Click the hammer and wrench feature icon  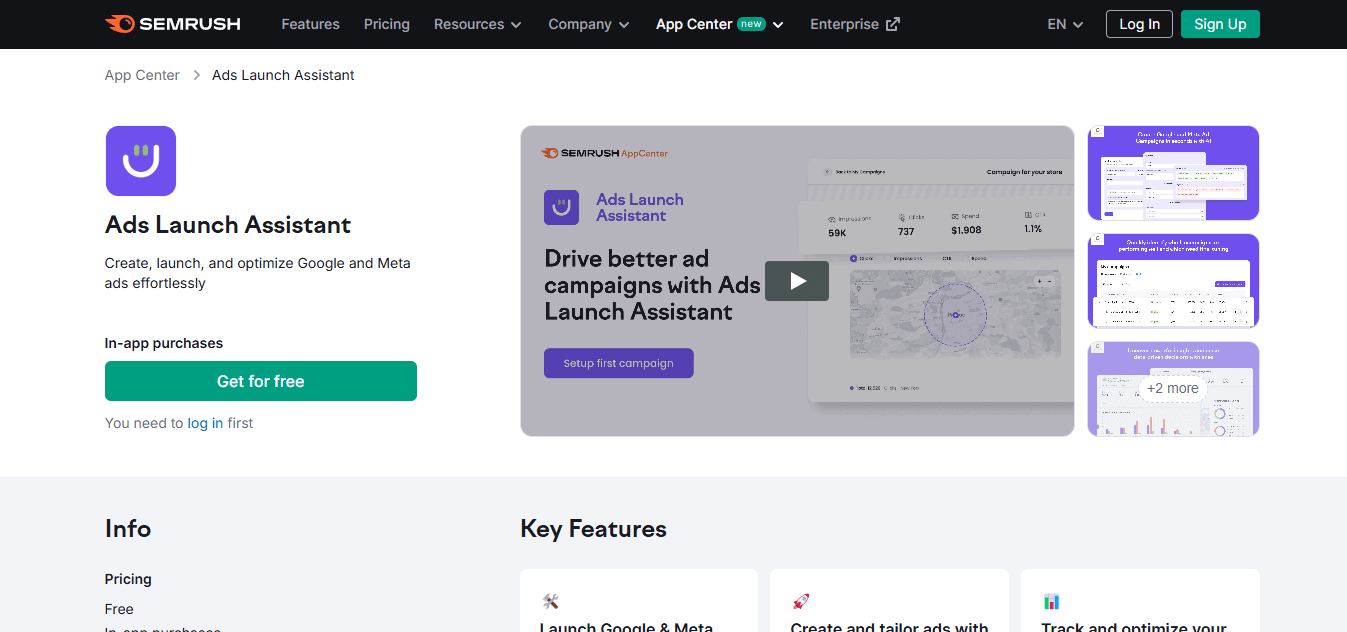(550, 601)
